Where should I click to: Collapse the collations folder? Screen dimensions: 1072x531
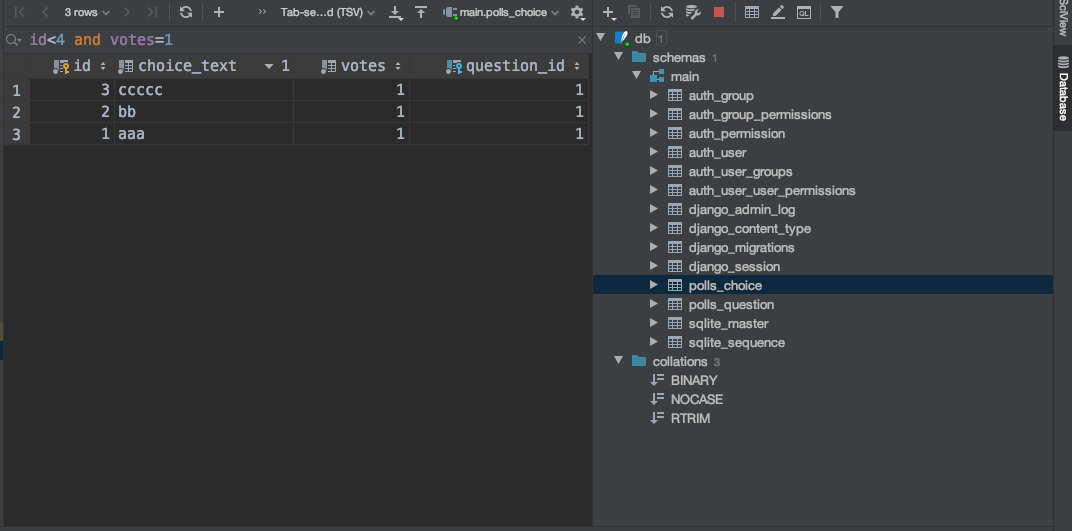point(619,361)
